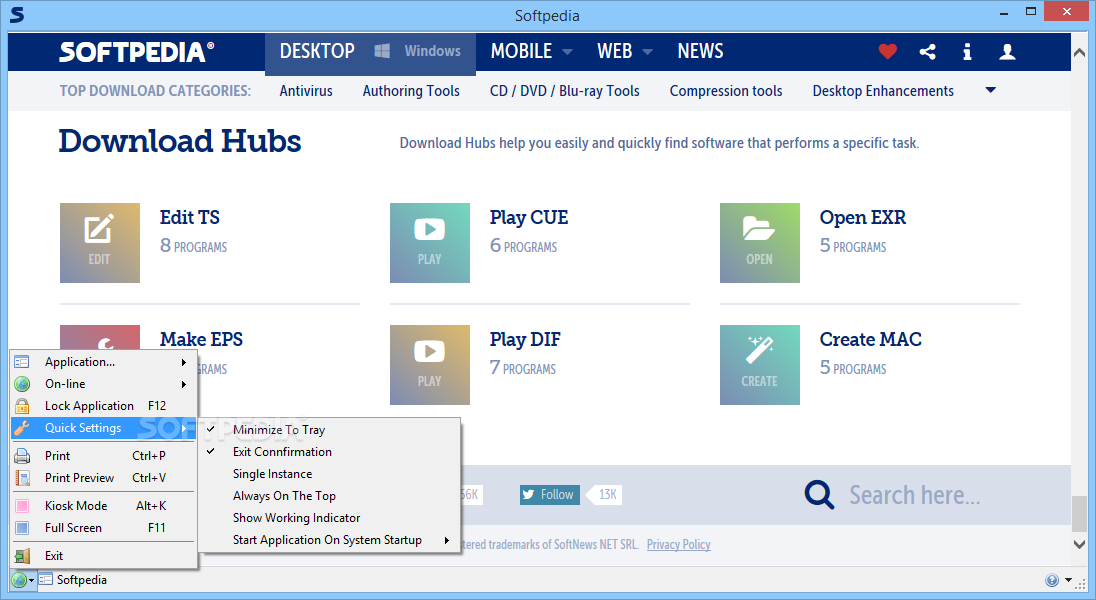This screenshot has height=600, width=1096.
Task: Open the News tab
Action: click(700, 51)
